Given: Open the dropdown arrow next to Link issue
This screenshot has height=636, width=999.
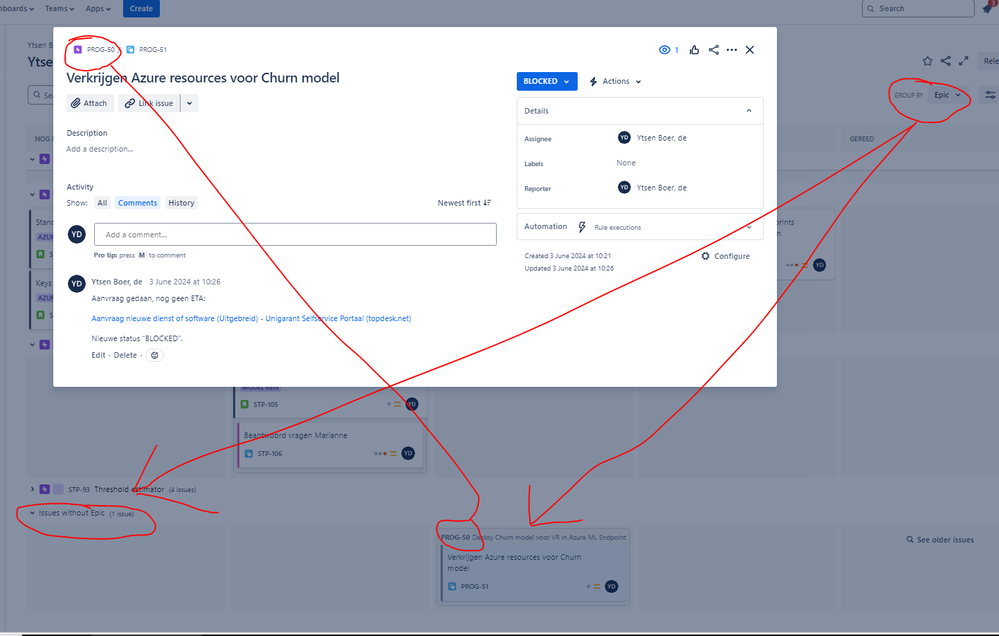Looking at the screenshot, I should [189, 102].
